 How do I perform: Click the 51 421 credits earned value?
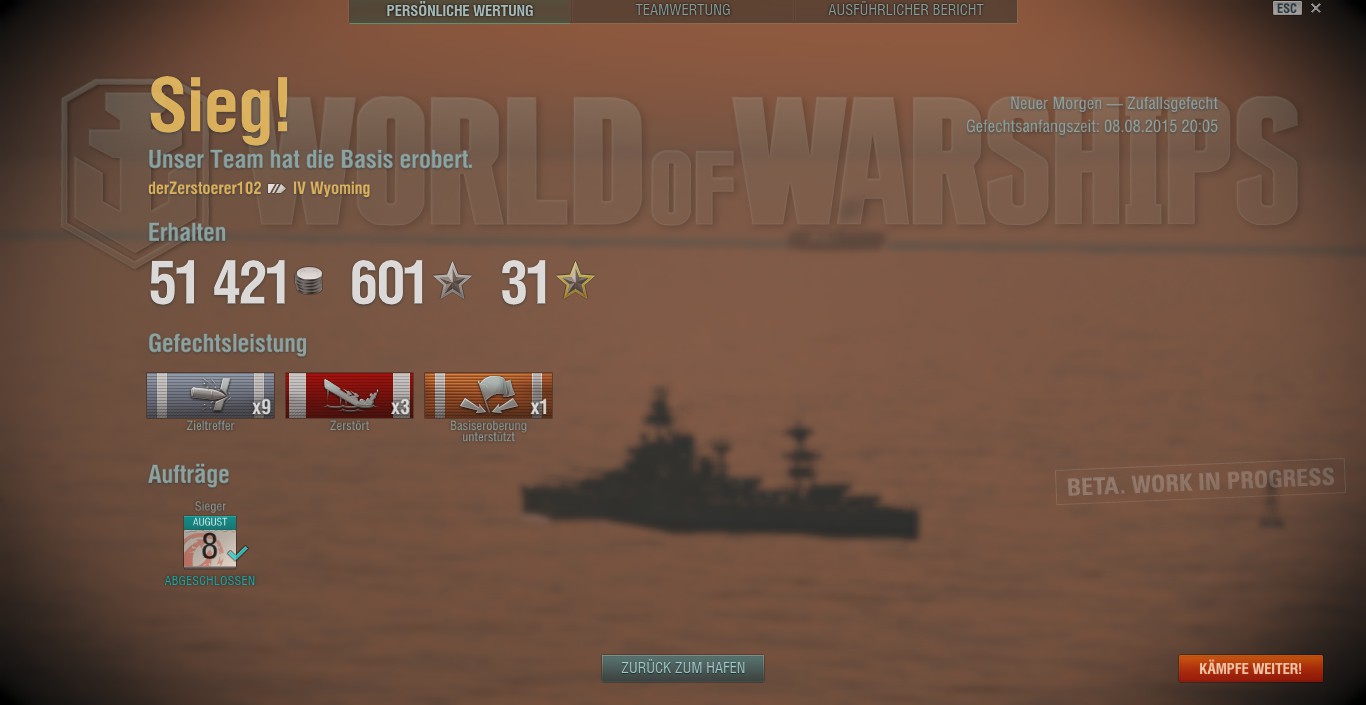(219, 283)
